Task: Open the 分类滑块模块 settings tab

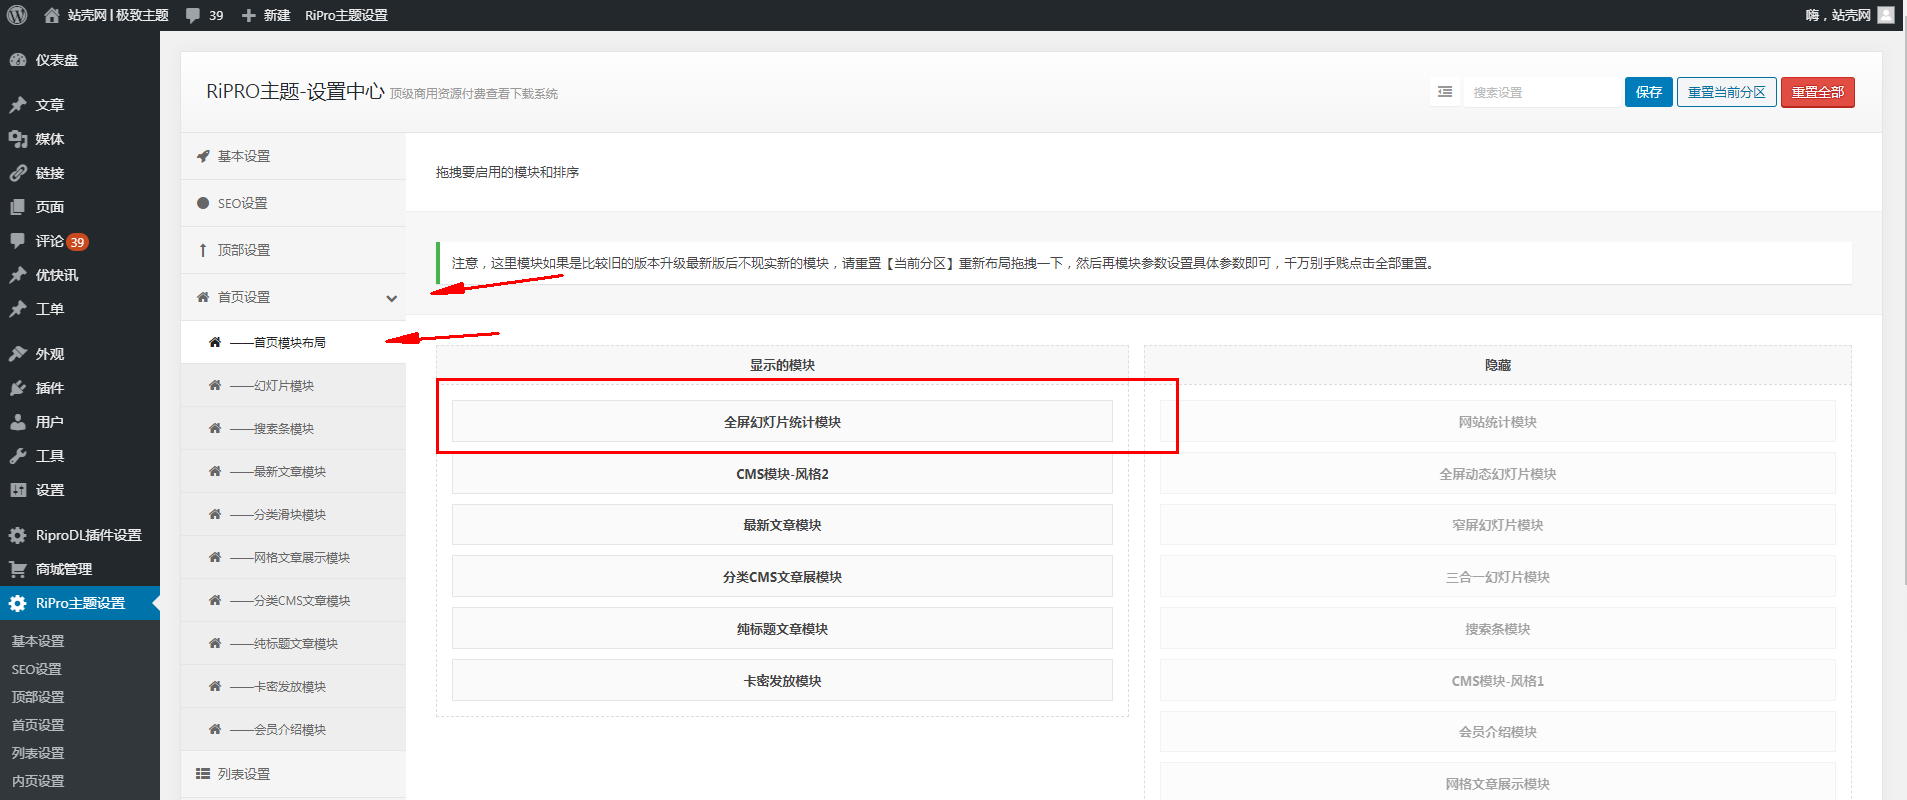Action: click(x=293, y=514)
